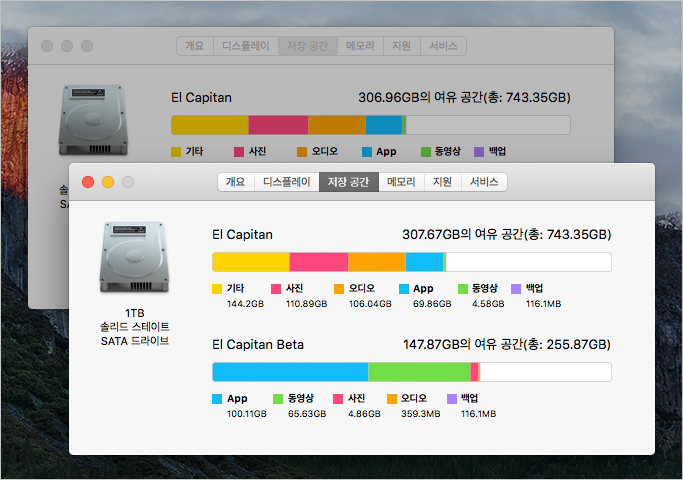Image resolution: width=683 pixels, height=480 pixels.
Task: Click the blue App legend swatch under El Capitan, front
Action: 404,289
